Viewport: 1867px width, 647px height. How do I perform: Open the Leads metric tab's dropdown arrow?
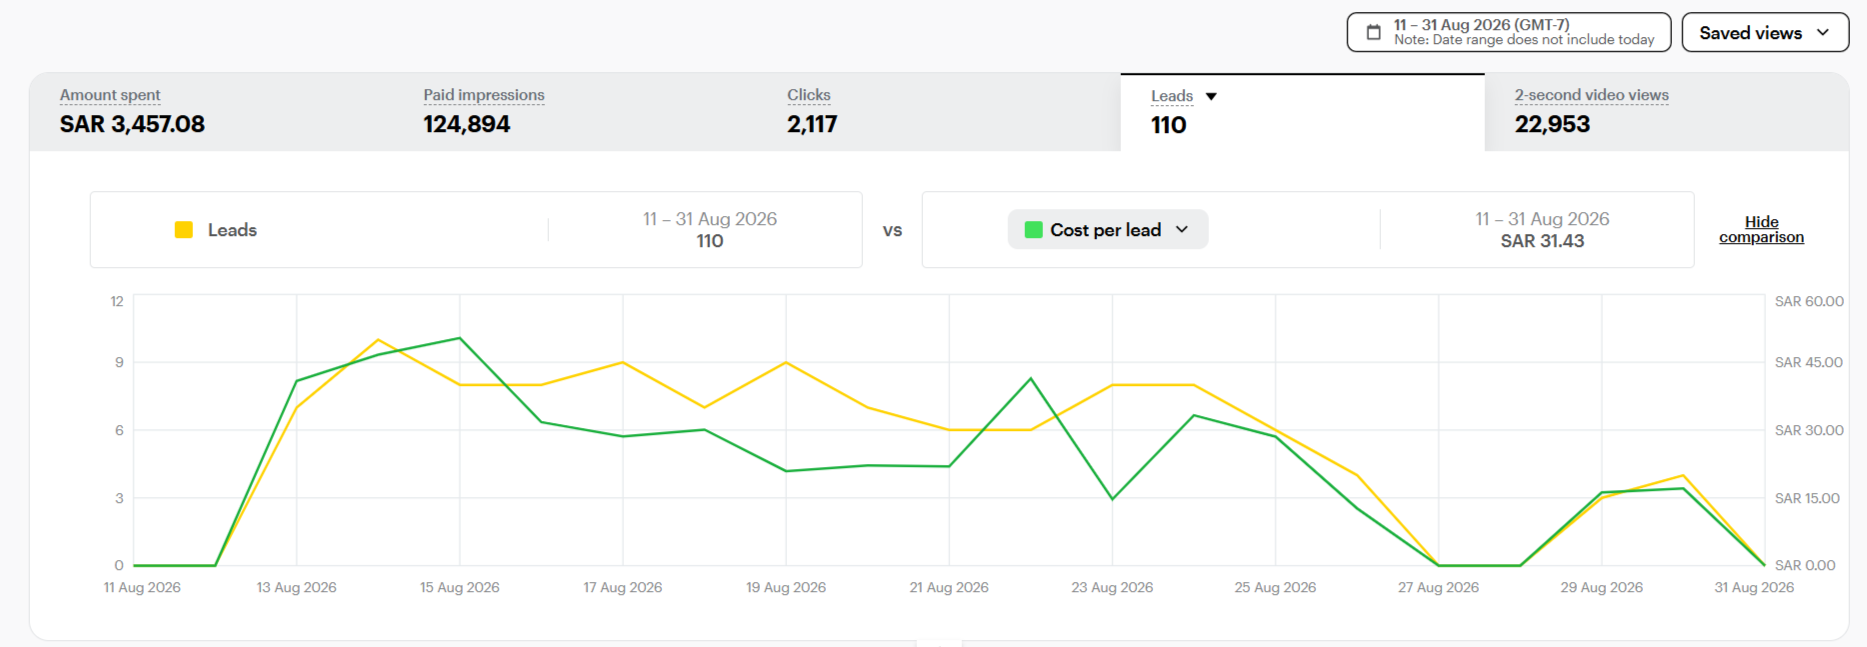[x=1211, y=96]
